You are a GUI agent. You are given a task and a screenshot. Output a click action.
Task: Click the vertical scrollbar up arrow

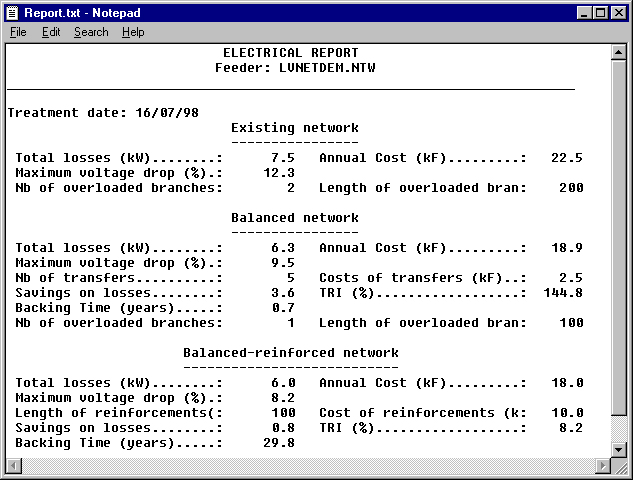[619, 54]
